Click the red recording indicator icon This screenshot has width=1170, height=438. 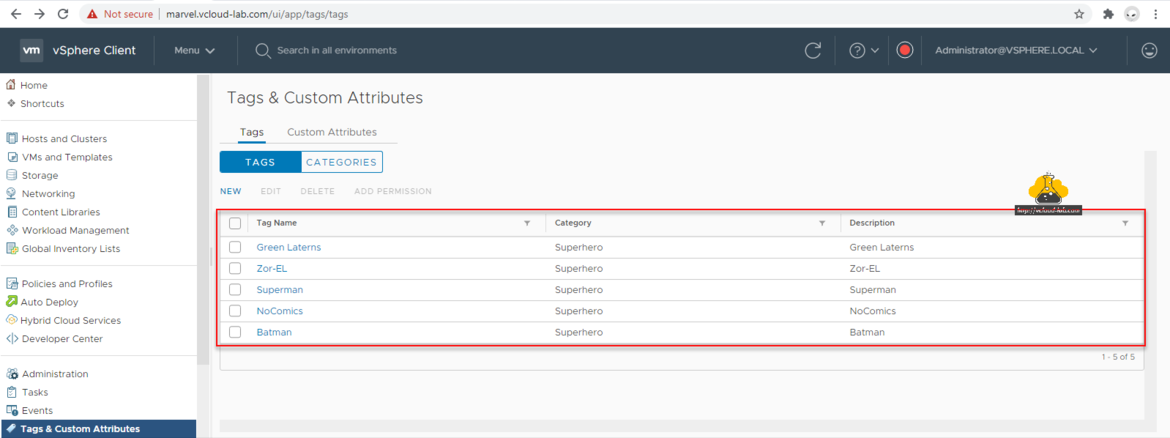point(905,50)
